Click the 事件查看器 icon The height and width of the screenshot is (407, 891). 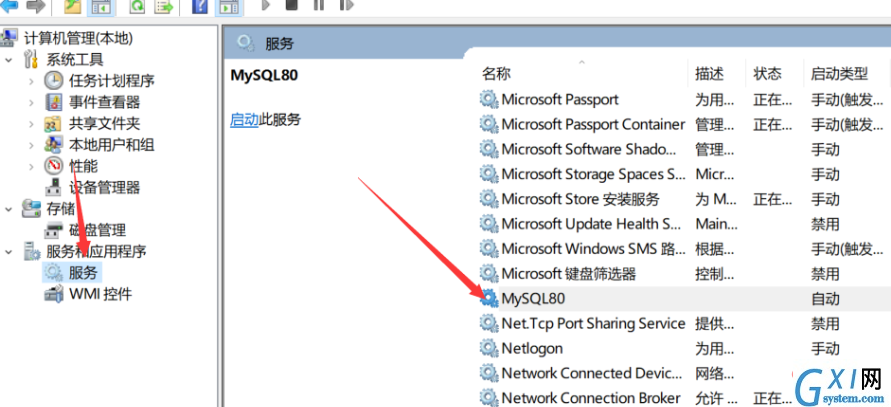point(53,102)
